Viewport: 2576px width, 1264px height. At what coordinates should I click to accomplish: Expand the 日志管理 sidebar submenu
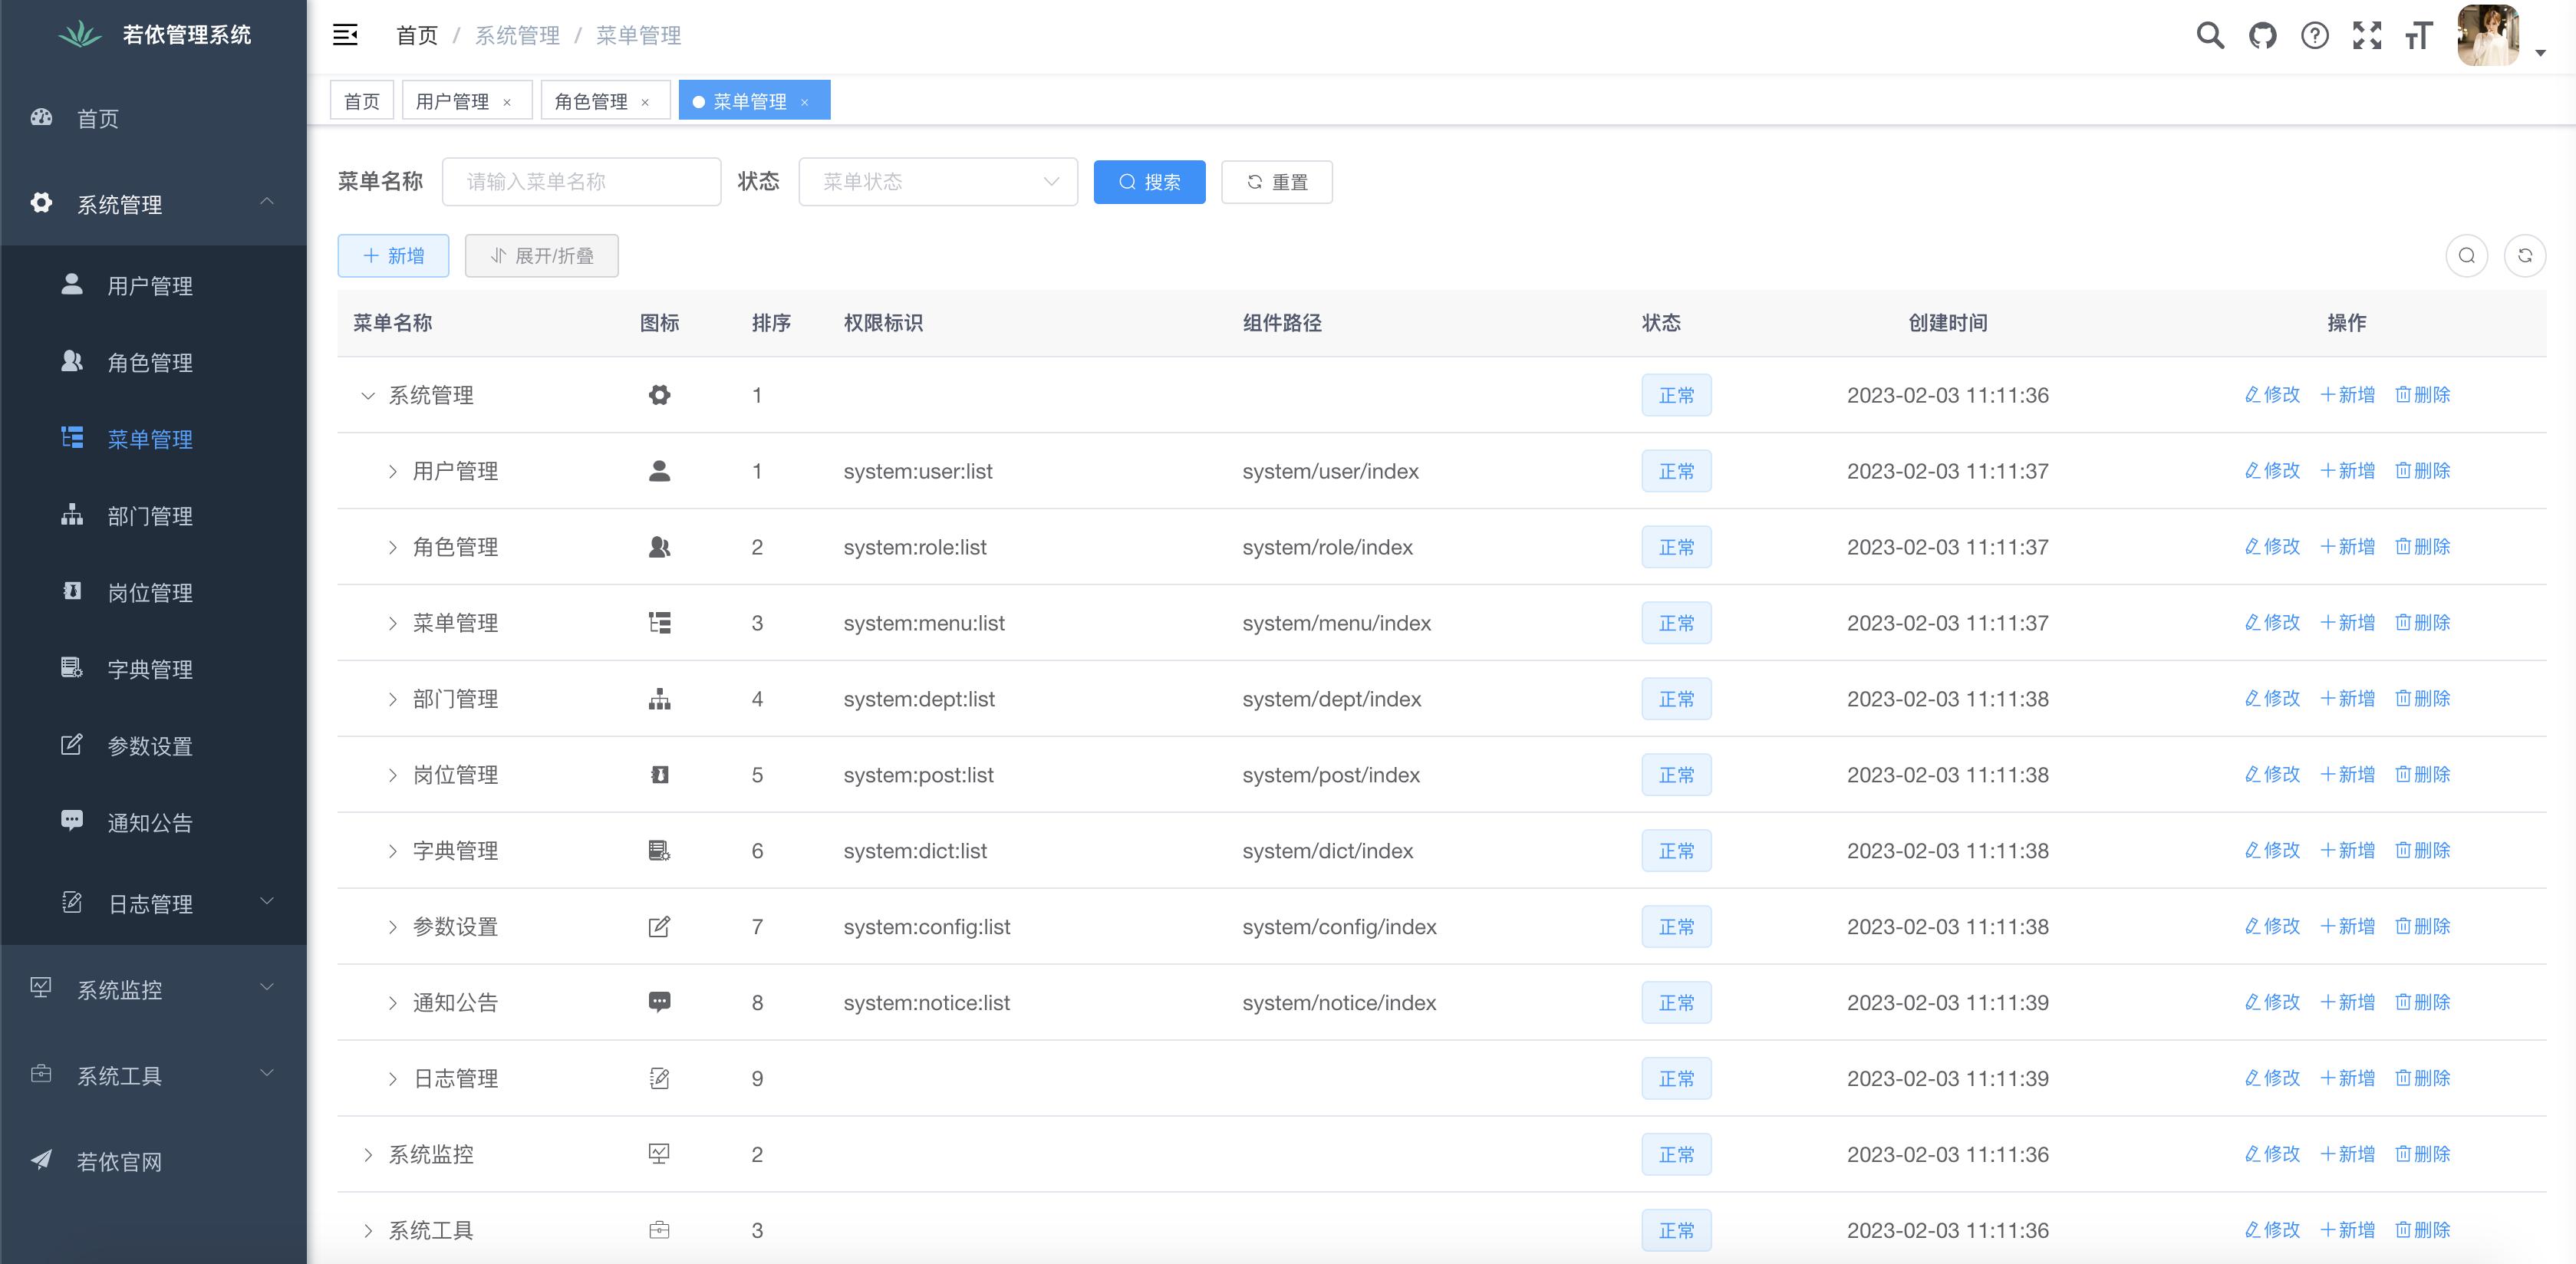pyautogui.click(x=150, y=904)
